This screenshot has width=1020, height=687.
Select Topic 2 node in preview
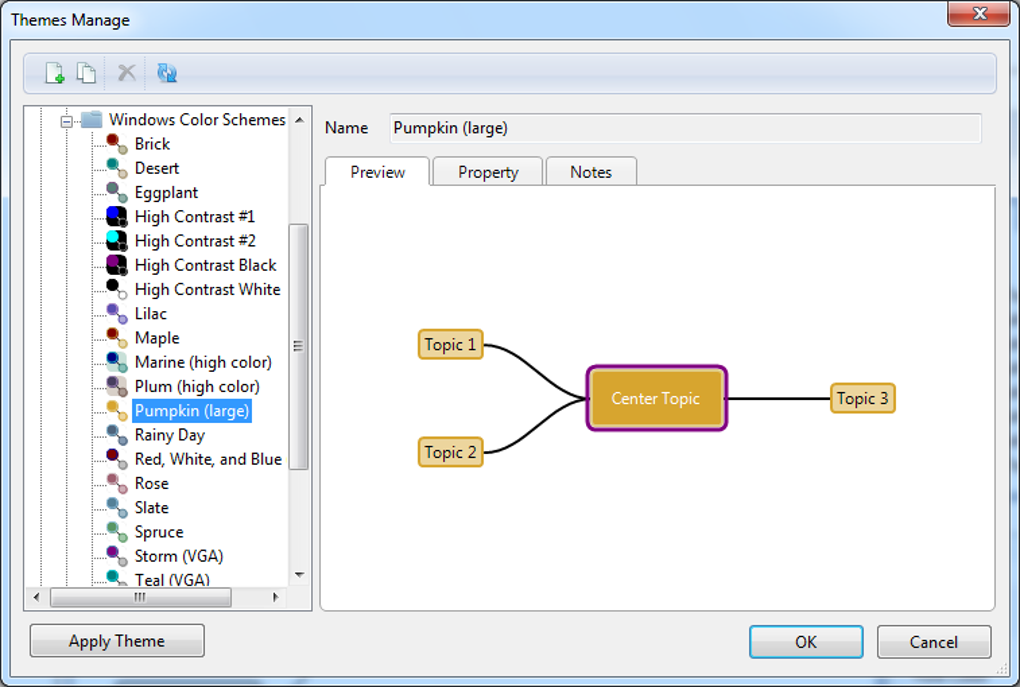click(x=450, y=452)
